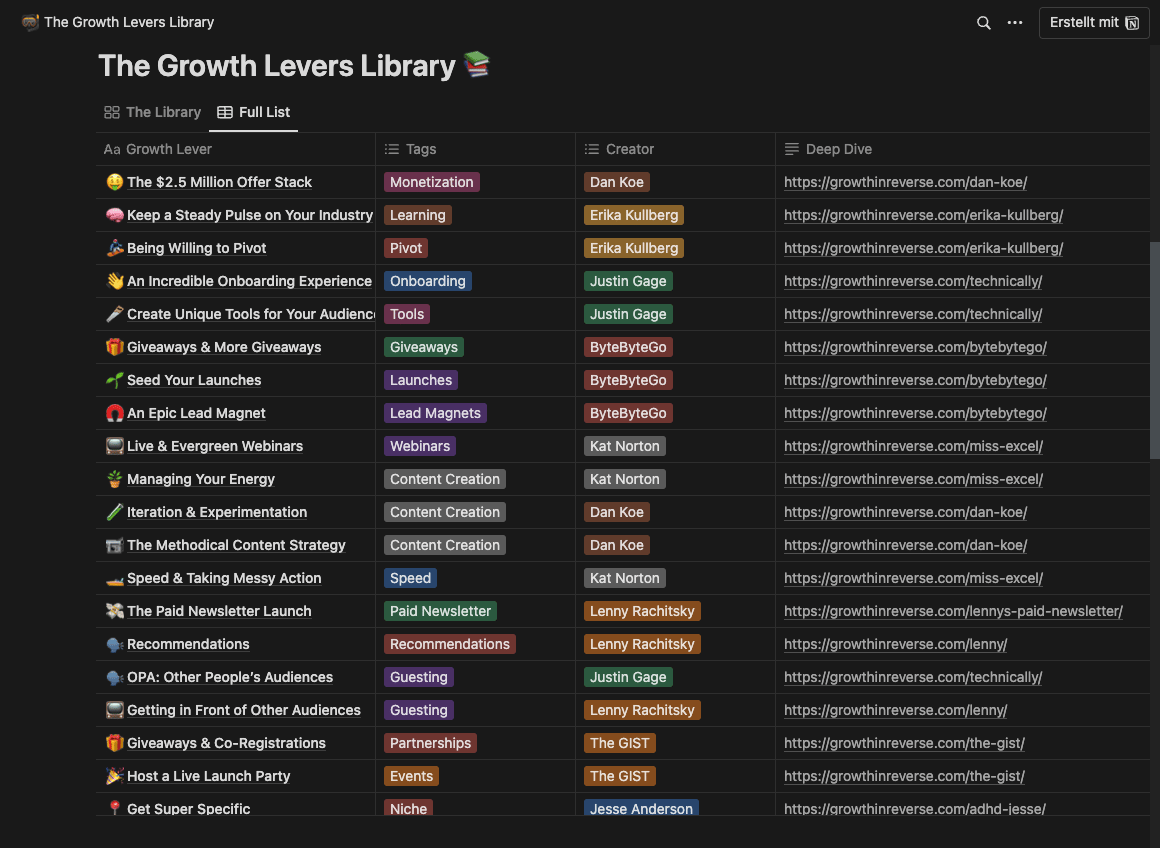Click the Tools tag
Viewport: 1160px width, 848px height.
(x=407, y=314)
